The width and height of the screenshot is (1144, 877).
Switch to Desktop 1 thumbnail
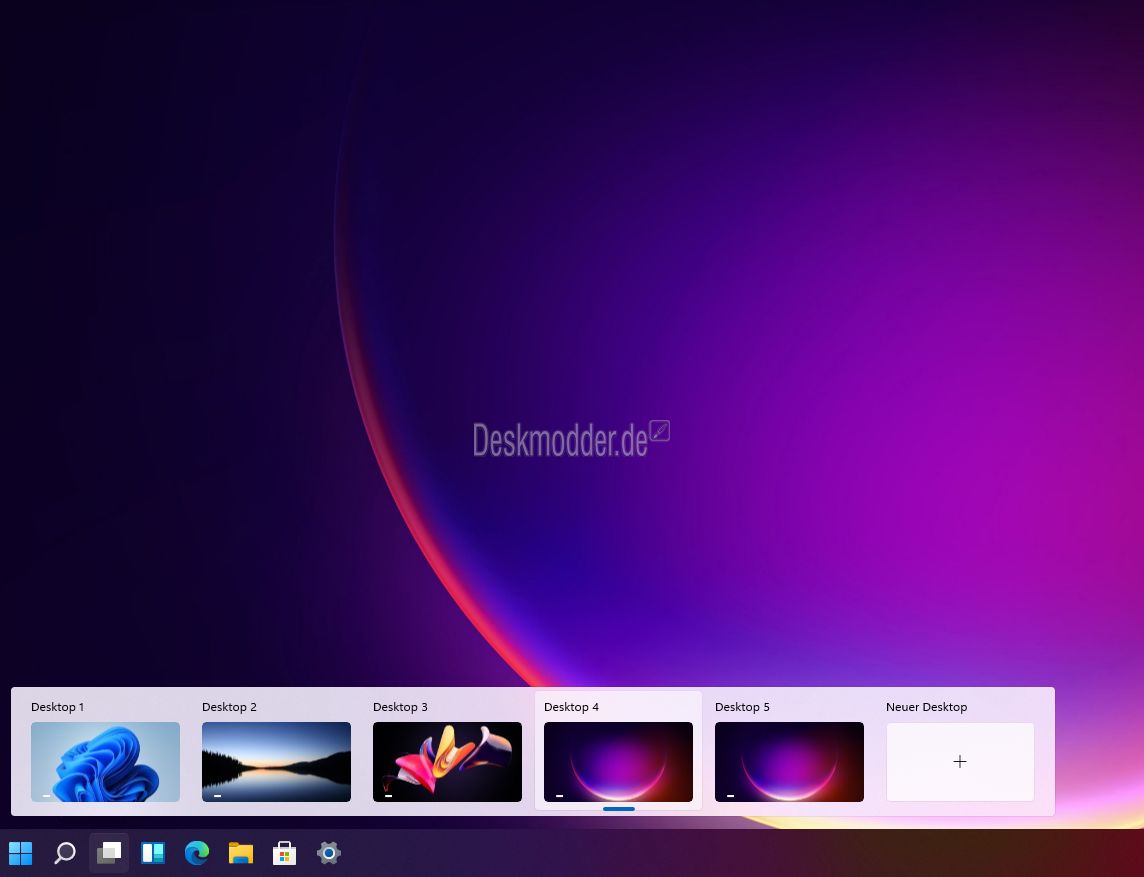click(x=105, y=762)
